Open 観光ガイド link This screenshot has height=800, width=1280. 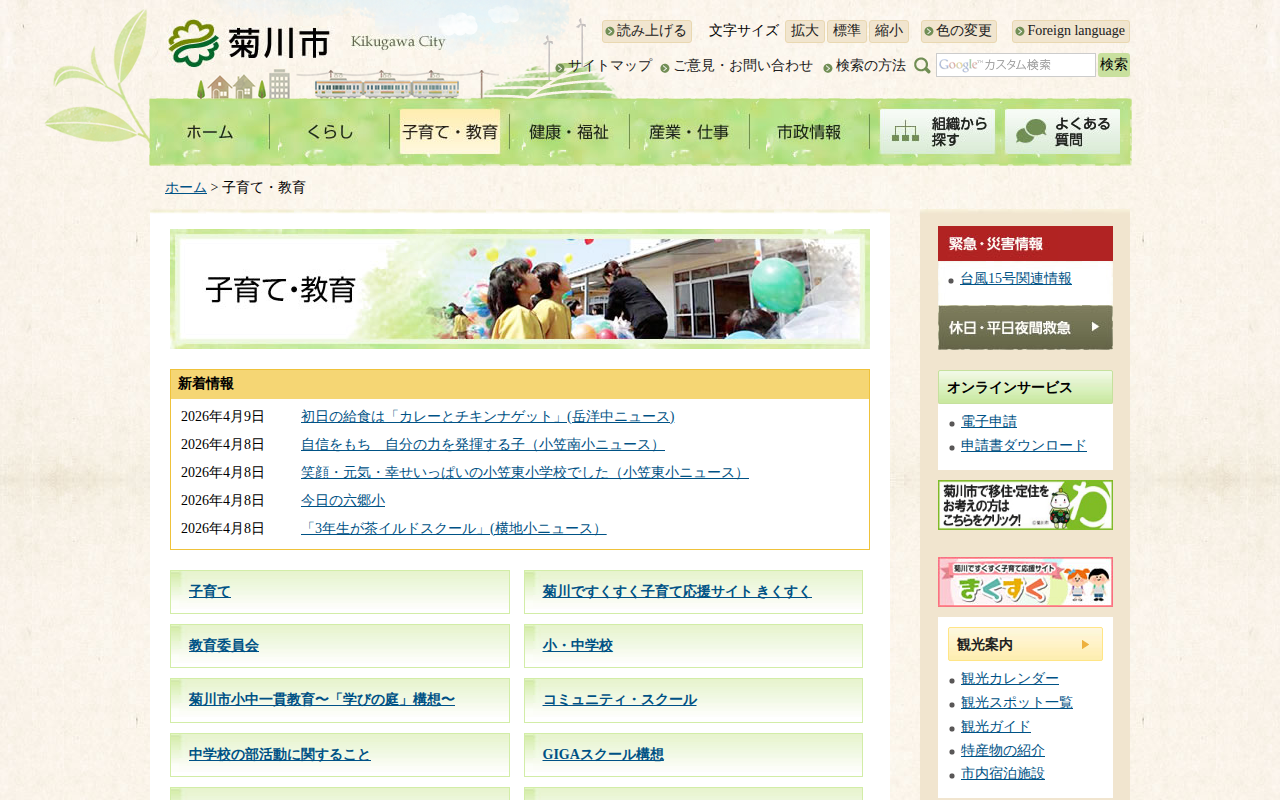click(x=996, y=727)
